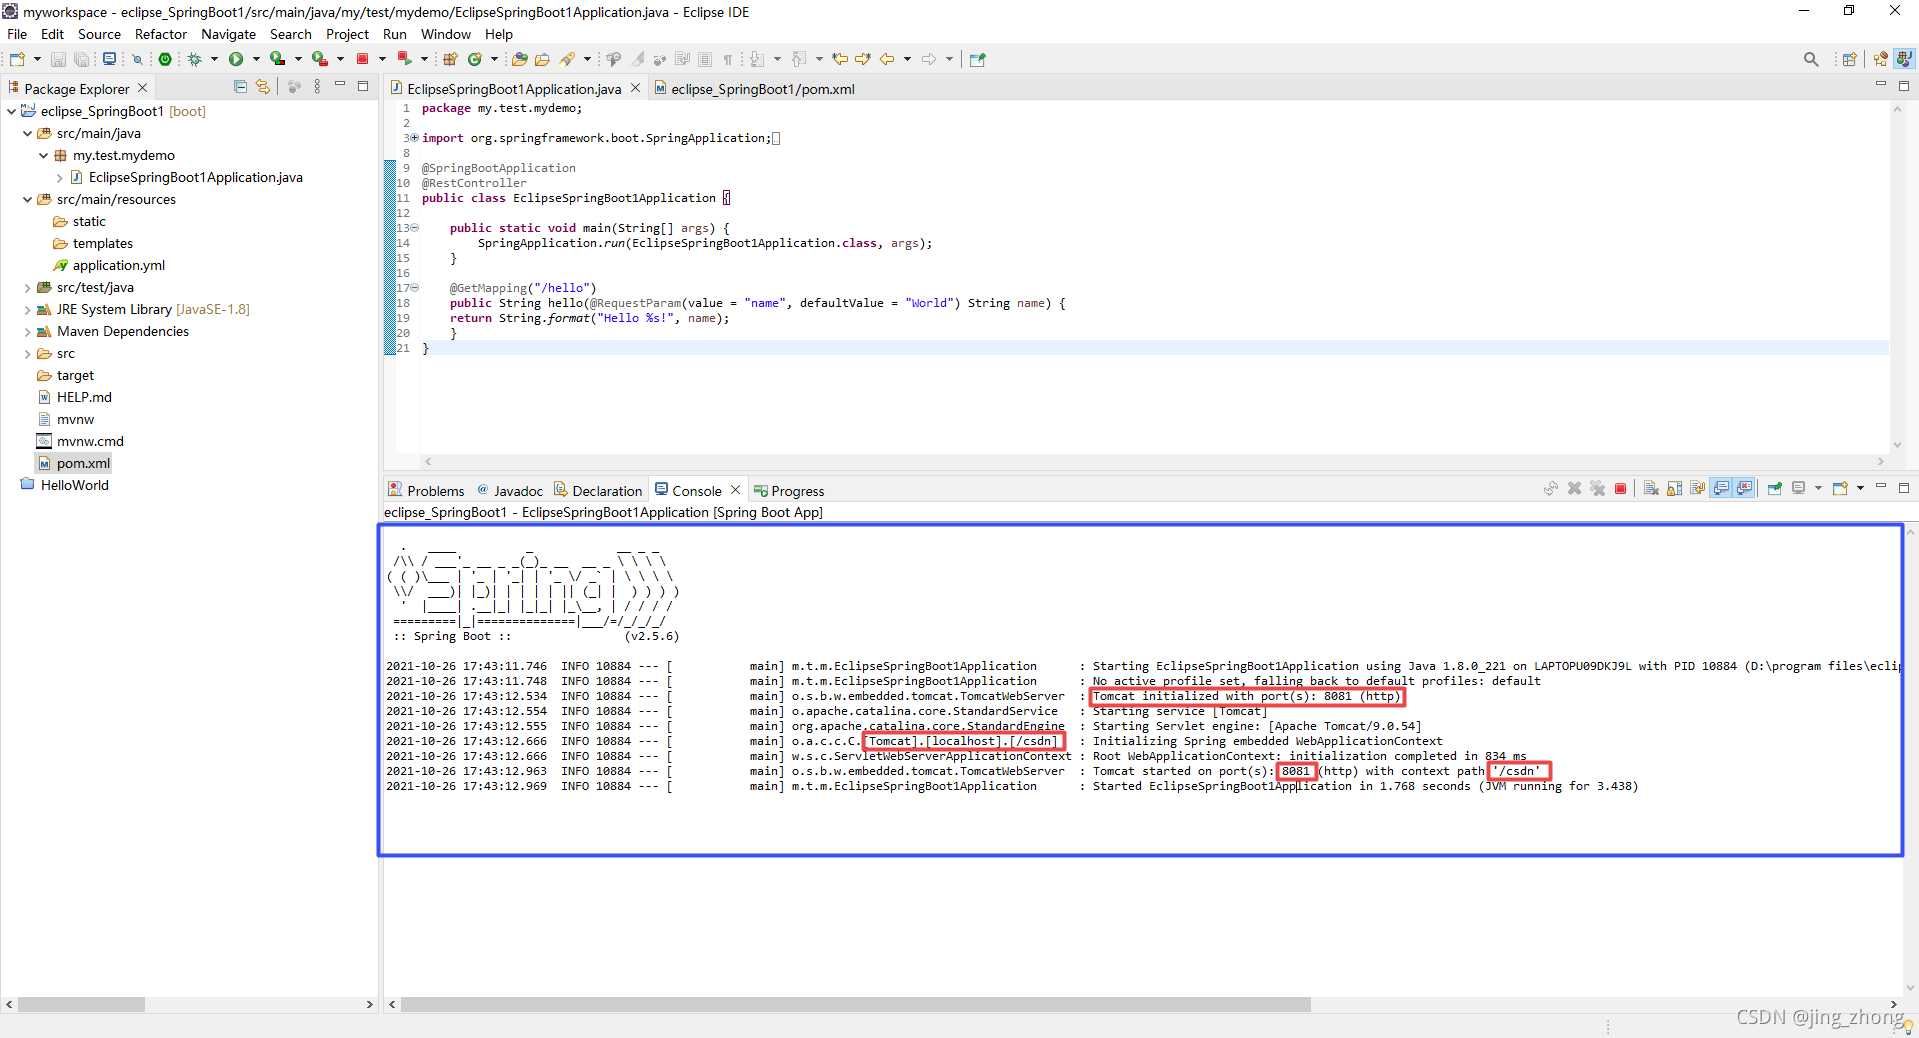
Task: Click the console Terminate red square
Action: (x=1620, y=488)
